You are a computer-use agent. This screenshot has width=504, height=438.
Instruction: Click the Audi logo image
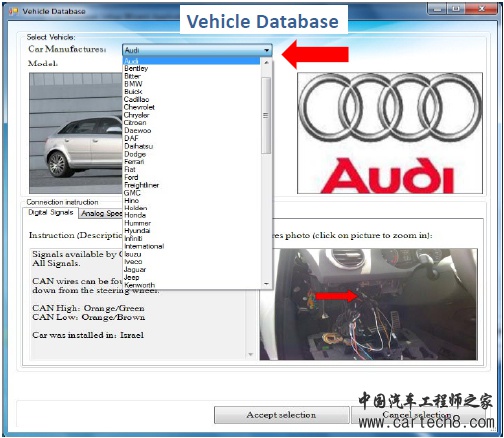390,133
